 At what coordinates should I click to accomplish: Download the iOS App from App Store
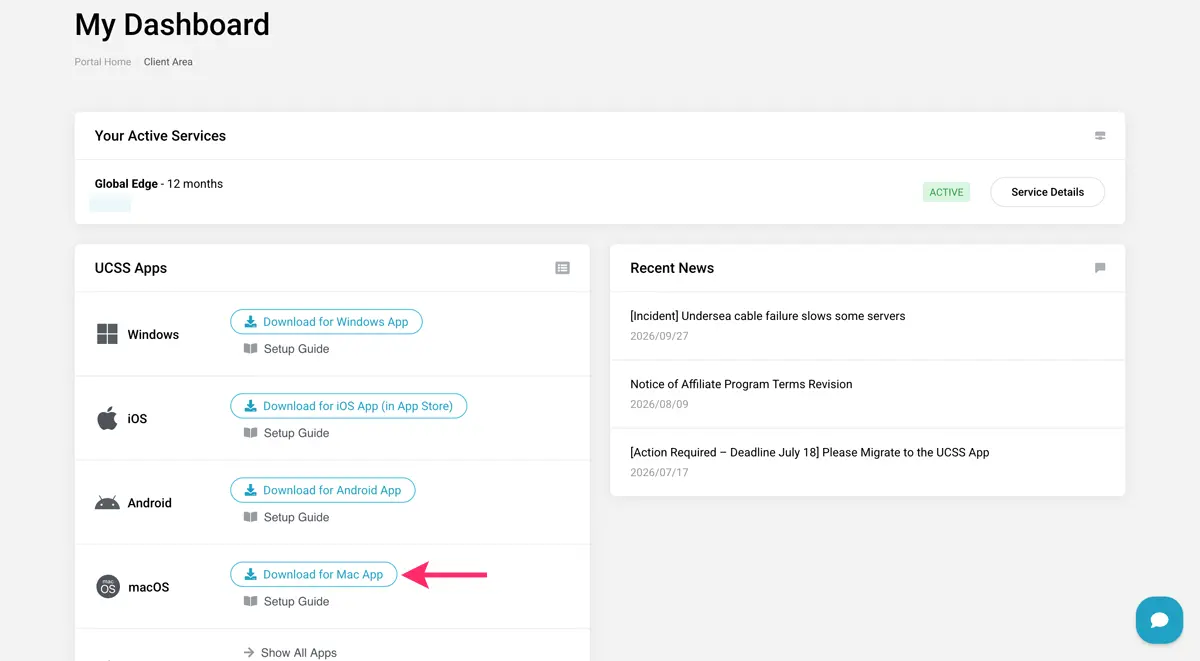pyautogui.click(x=348, y=406)
